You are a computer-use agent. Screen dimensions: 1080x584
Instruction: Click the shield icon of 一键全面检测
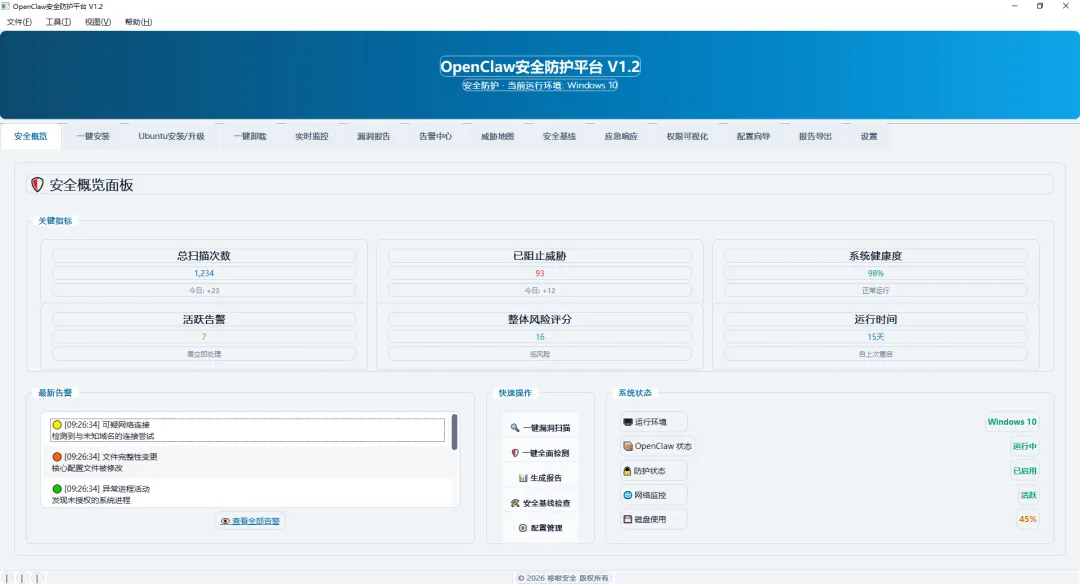(x=515, y=453)
